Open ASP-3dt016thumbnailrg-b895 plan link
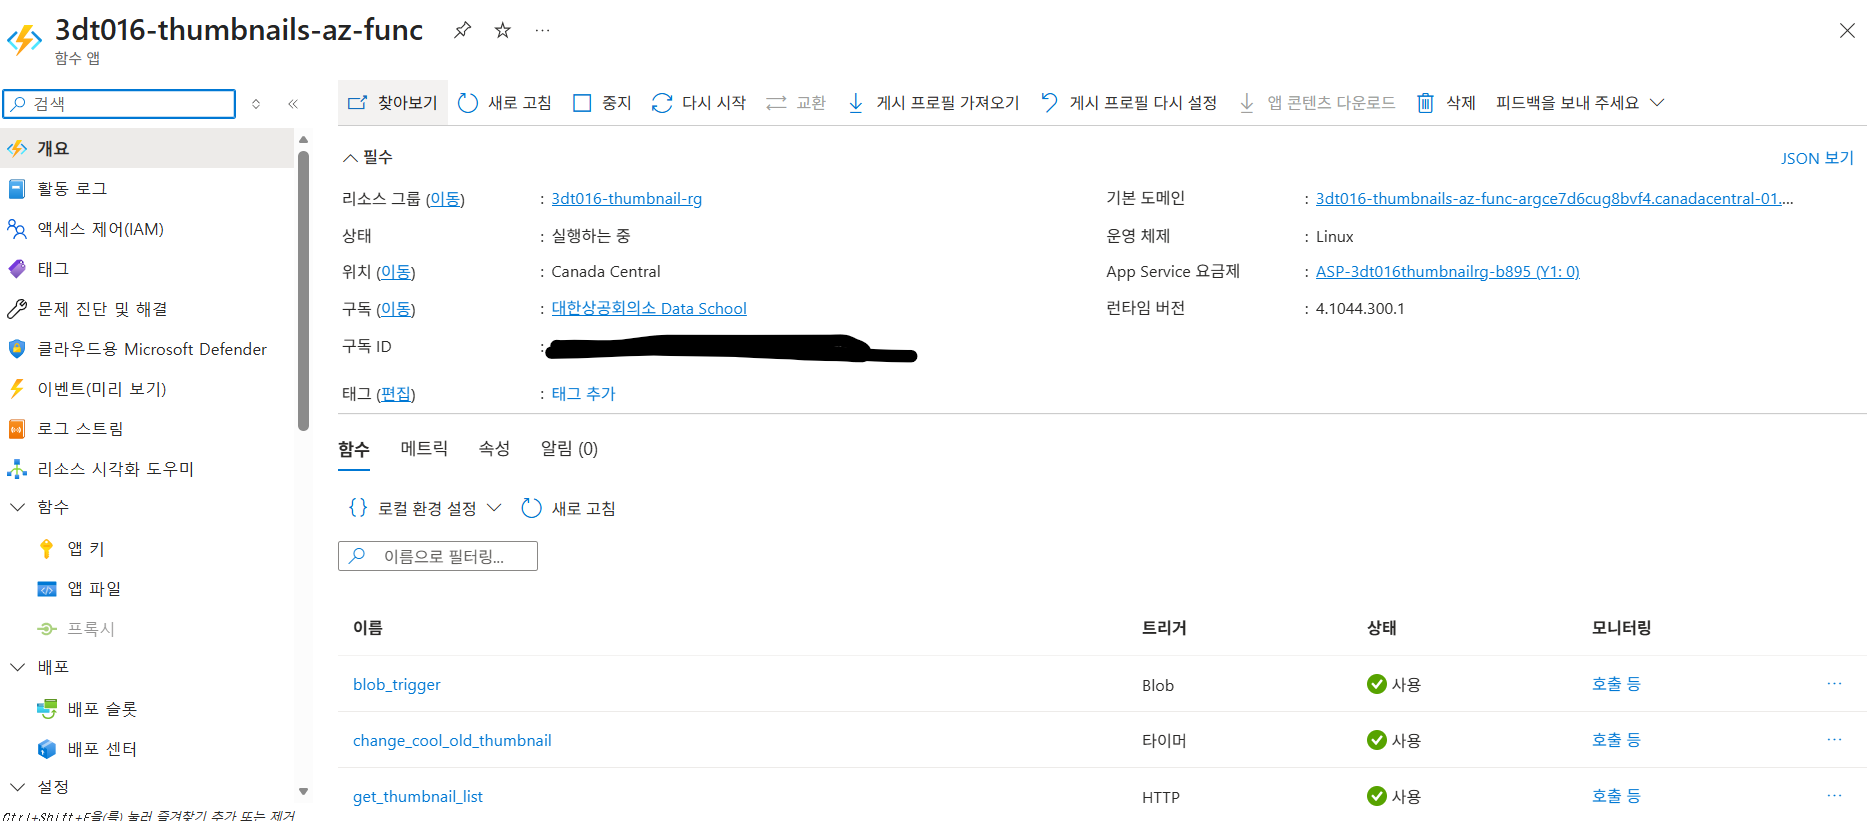This screenshot has width=1873, height=821. [x=1447, y=271]
